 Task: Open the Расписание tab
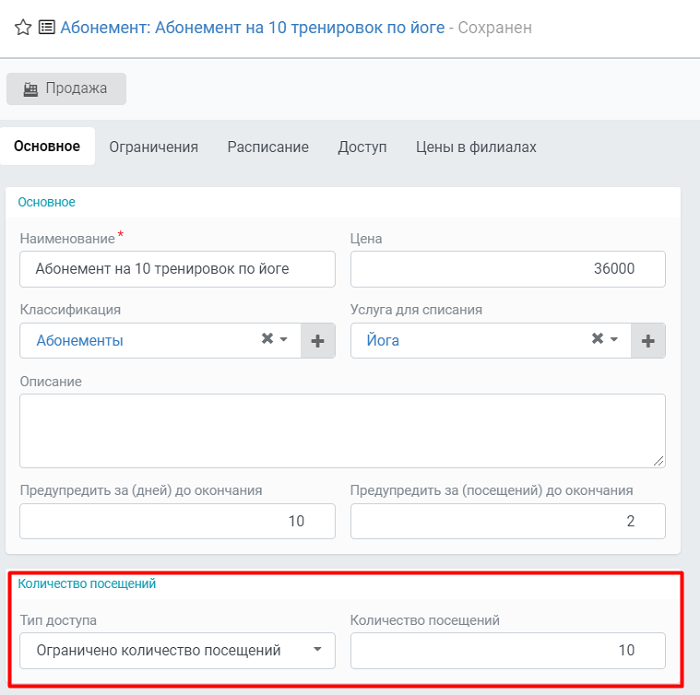tap(268, 147)
